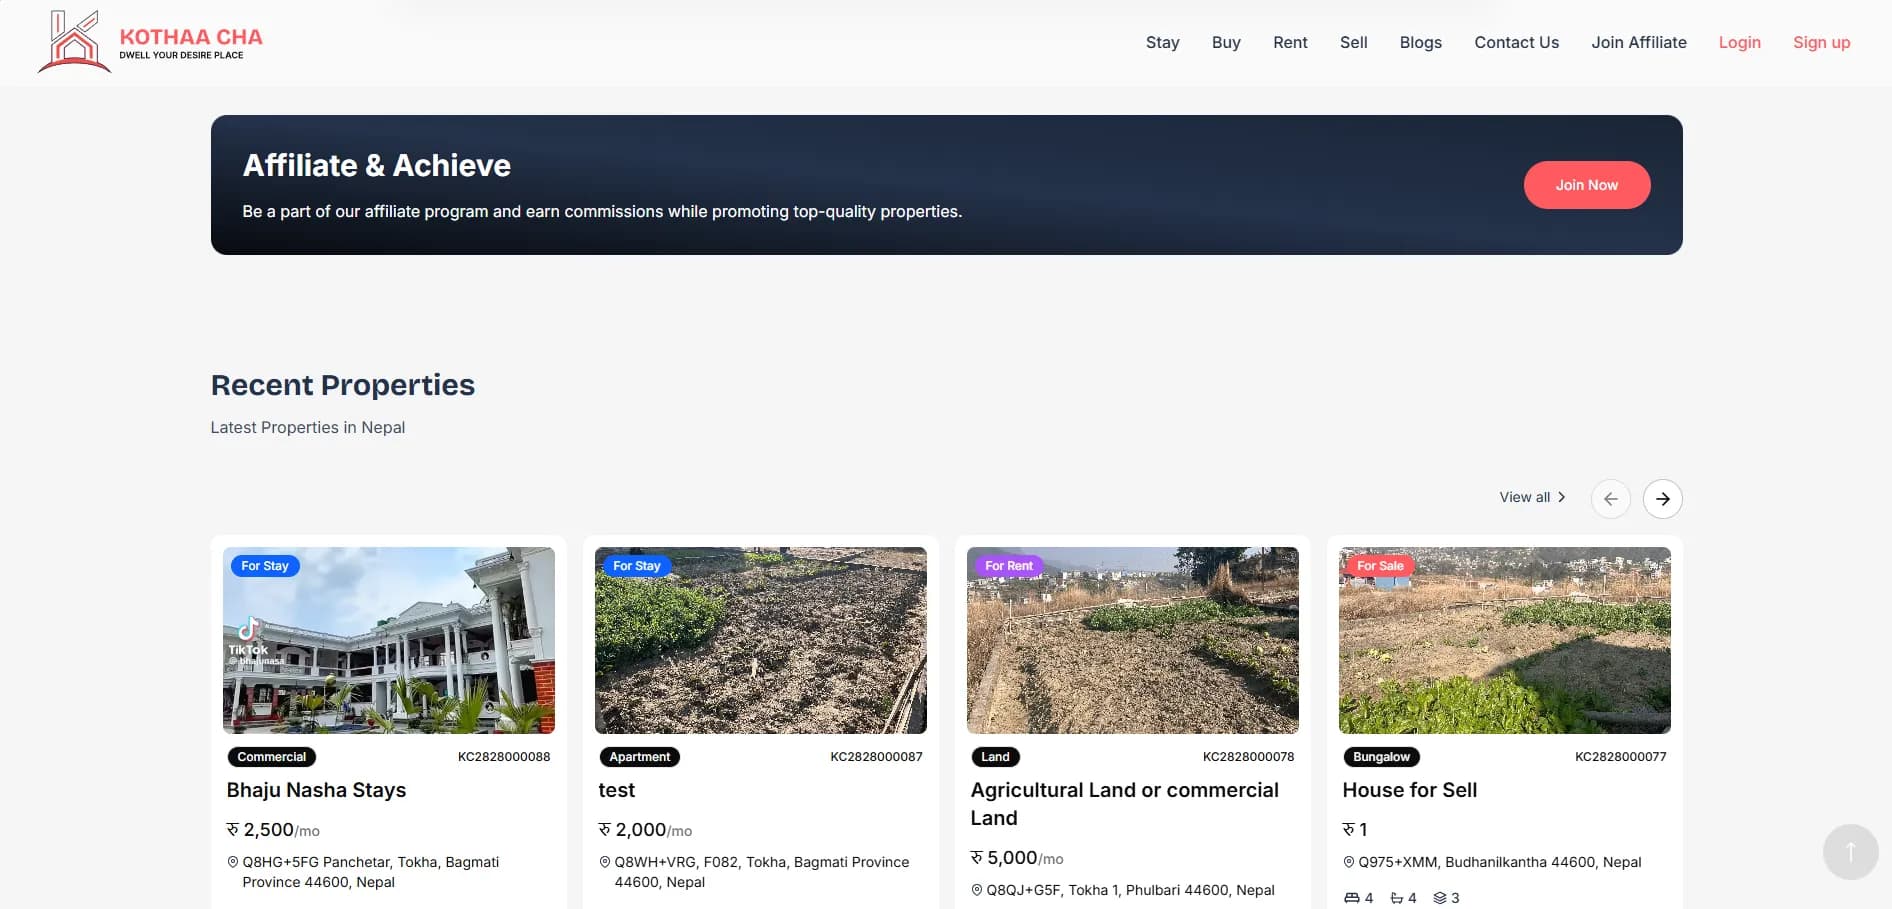Open the Contact Us page
The height and width of the screenshot is (909, 1892).
pyautogui.click(x=1516, y=42)
